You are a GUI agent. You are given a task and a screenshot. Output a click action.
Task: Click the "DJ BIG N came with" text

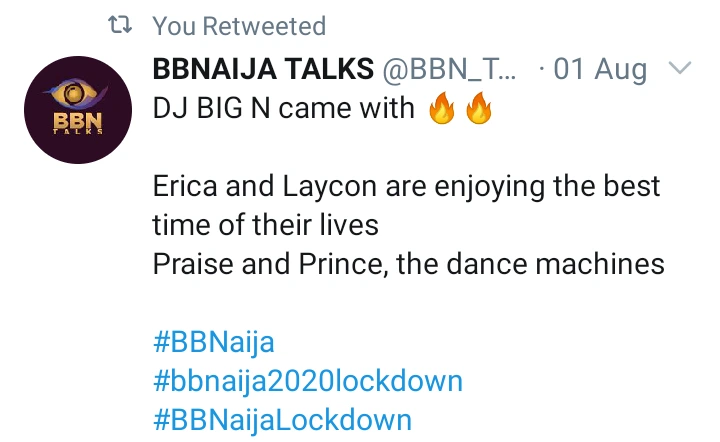click(x=283, y=108)
